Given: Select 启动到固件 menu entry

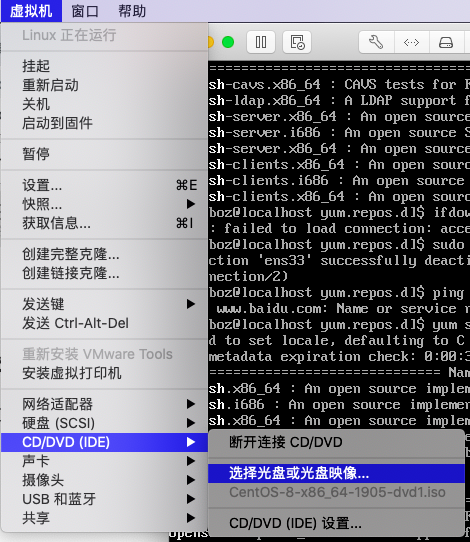Looking at the screenshot, I should (104, 123).
